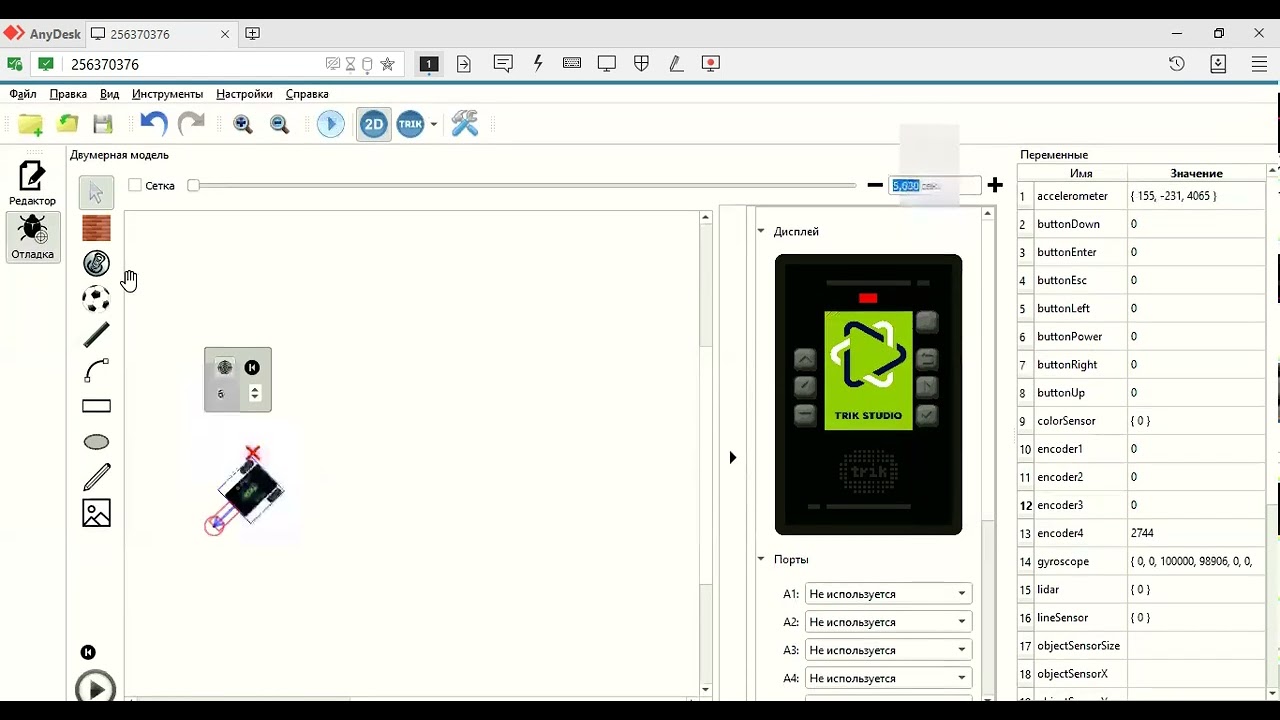Select the ellipse drawing tool
This screenshot has height=720, width=1280.
click(x=96, y=442)
